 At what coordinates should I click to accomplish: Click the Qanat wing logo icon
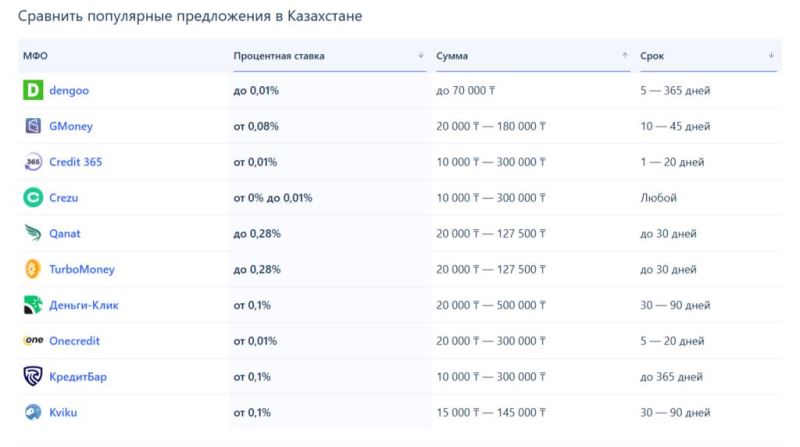[33, 234]
